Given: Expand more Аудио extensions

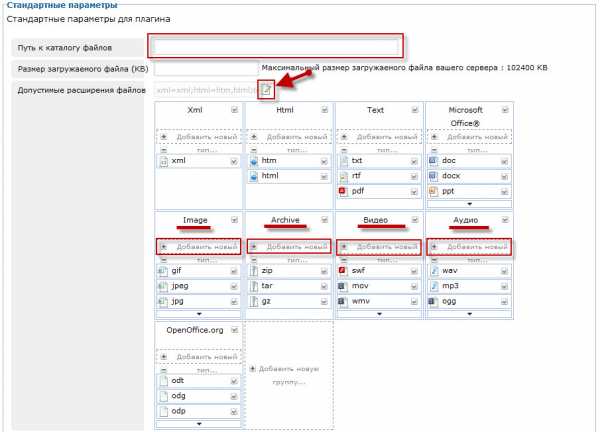Looking at the screenshot, I should (470, 314).
